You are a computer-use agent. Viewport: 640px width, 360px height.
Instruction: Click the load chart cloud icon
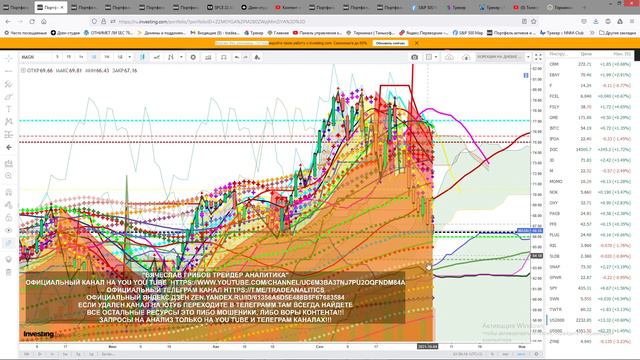tap(449, 57)
